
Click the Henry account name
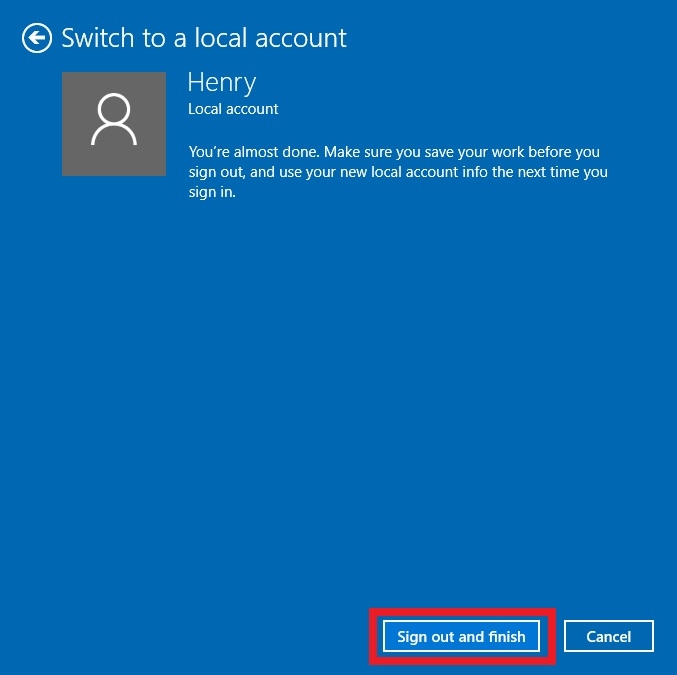point(222,82)
